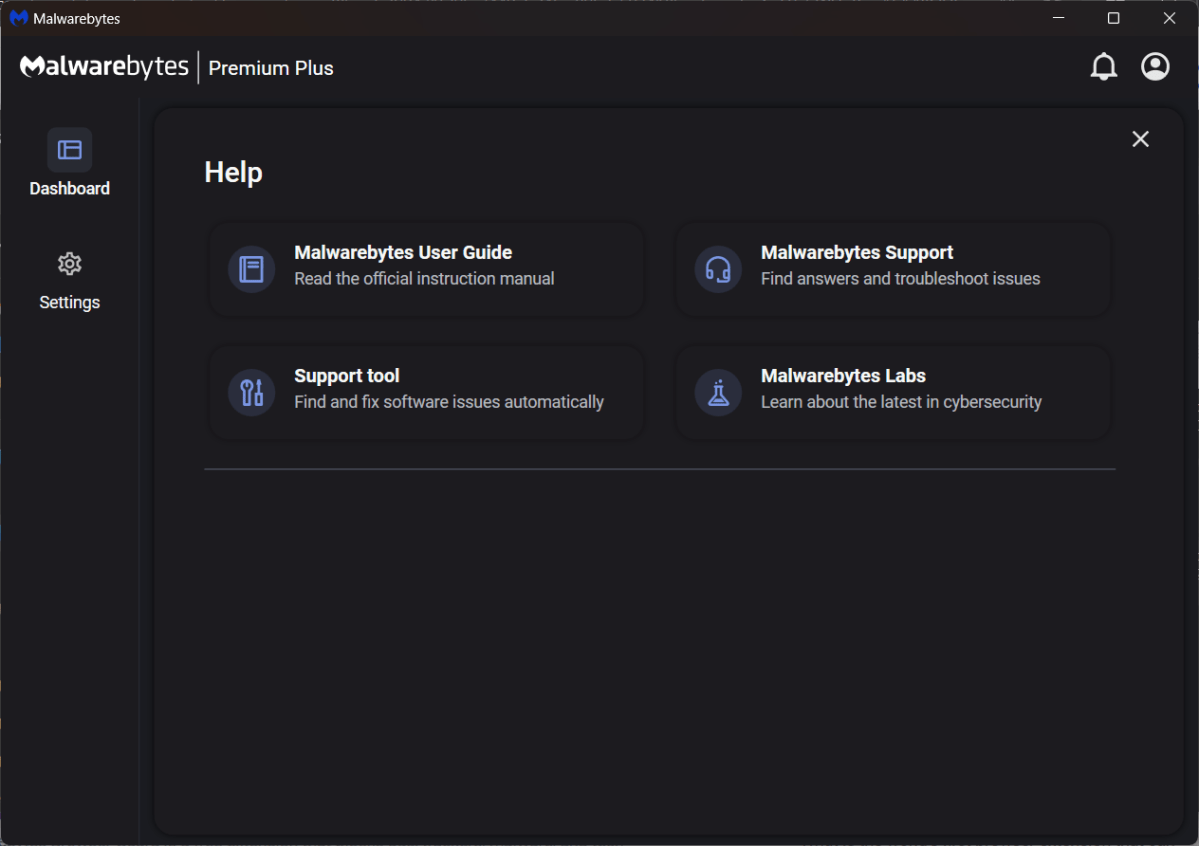The width and height of the screenshot is (1199, 846).
Task: Open Malwarebytes User Guide card title
Action: point(403,252)
